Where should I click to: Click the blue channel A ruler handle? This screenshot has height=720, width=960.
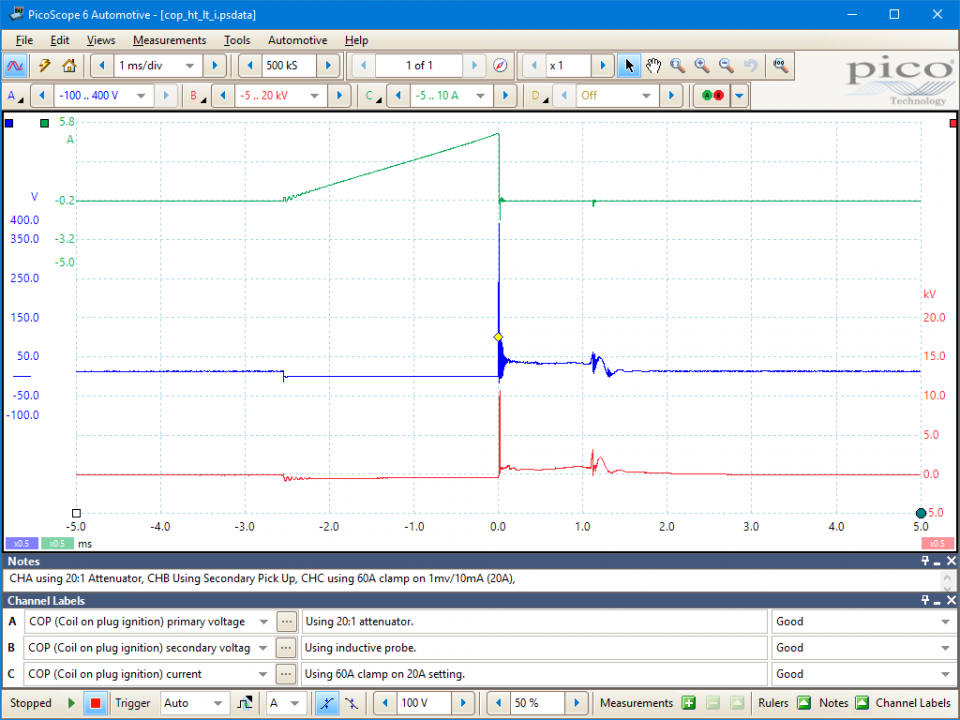click(x=9, y=124)
